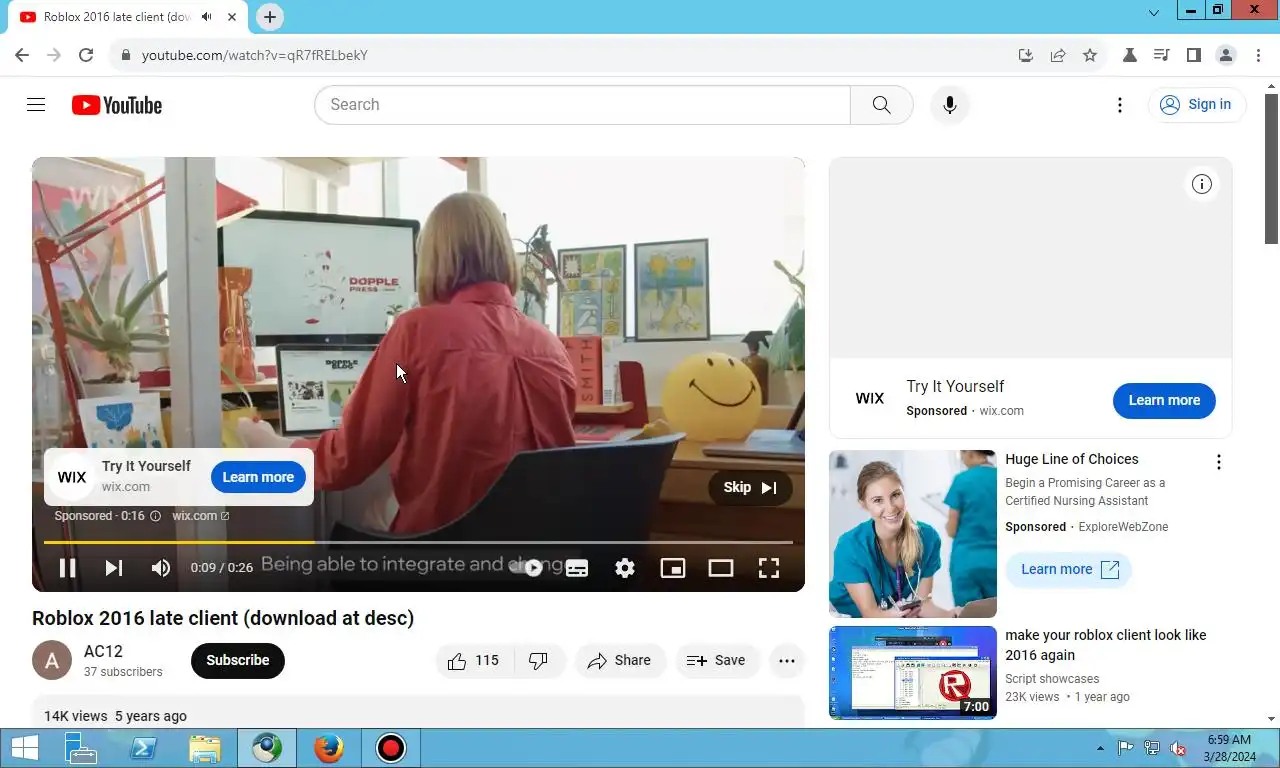The height and width of the screenshot is (768, 1280).
Task: Open player settings gear
Action: (x=625, y=568)
